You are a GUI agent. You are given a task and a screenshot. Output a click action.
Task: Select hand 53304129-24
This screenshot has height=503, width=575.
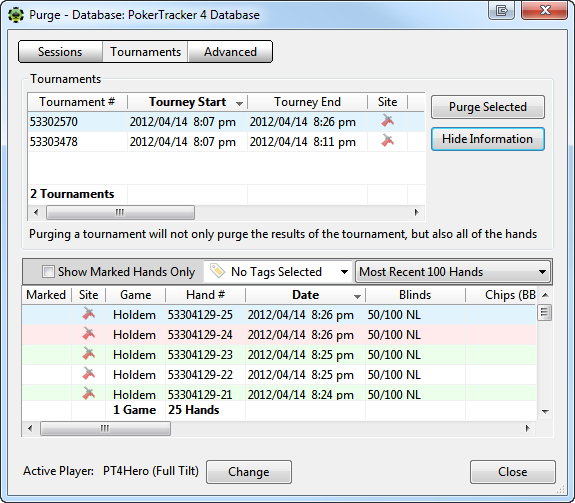pos(200,335)
